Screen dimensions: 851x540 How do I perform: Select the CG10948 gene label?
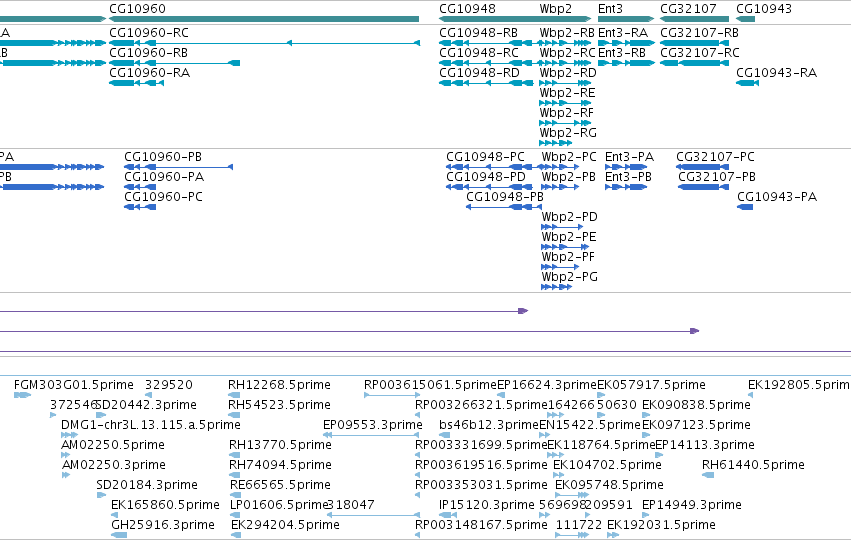tap(467, 9)
